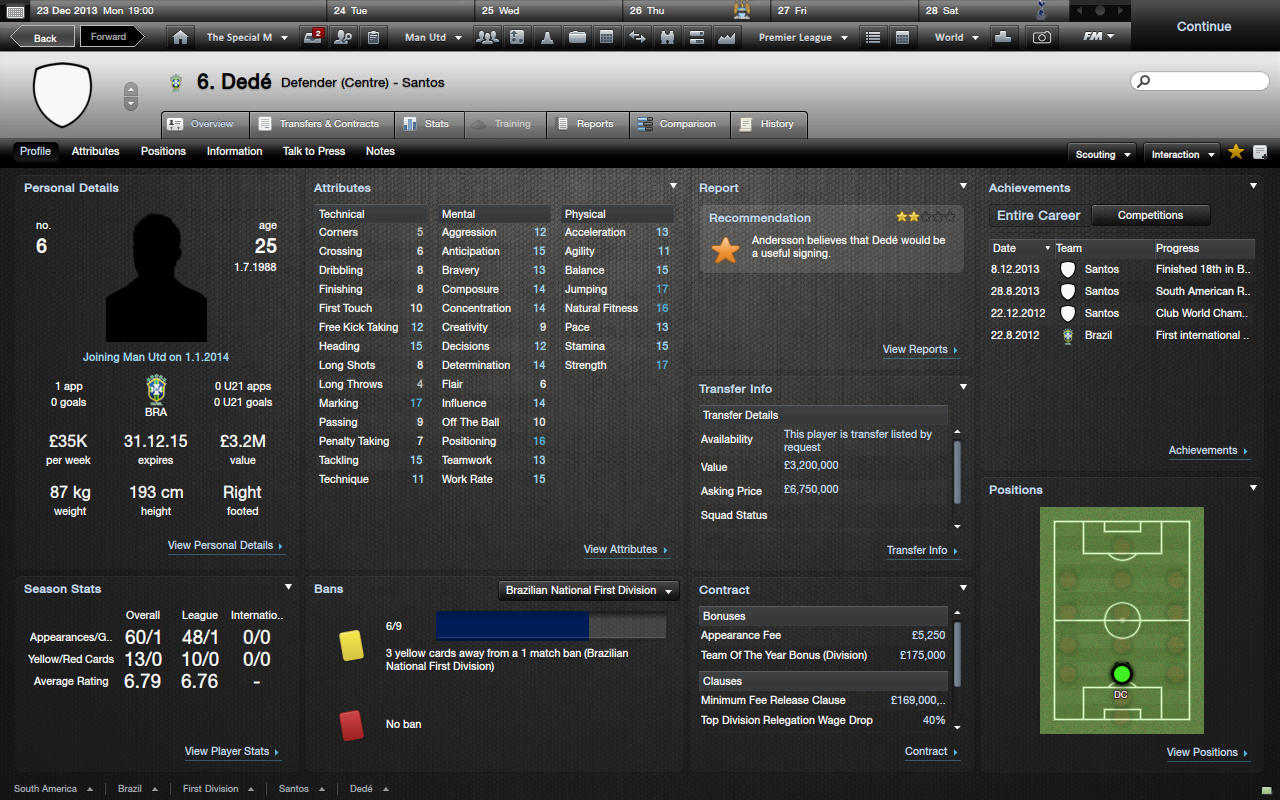Viewport: 1280px width, 800px height.
Task: Open View Attributes link
Action: point(626,550)
